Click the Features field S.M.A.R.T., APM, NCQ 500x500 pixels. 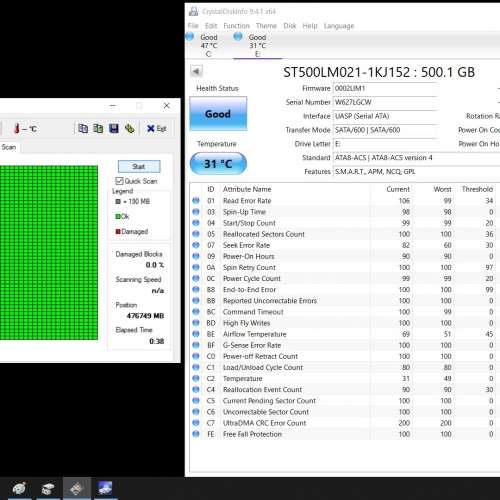(x=417, y=172)
